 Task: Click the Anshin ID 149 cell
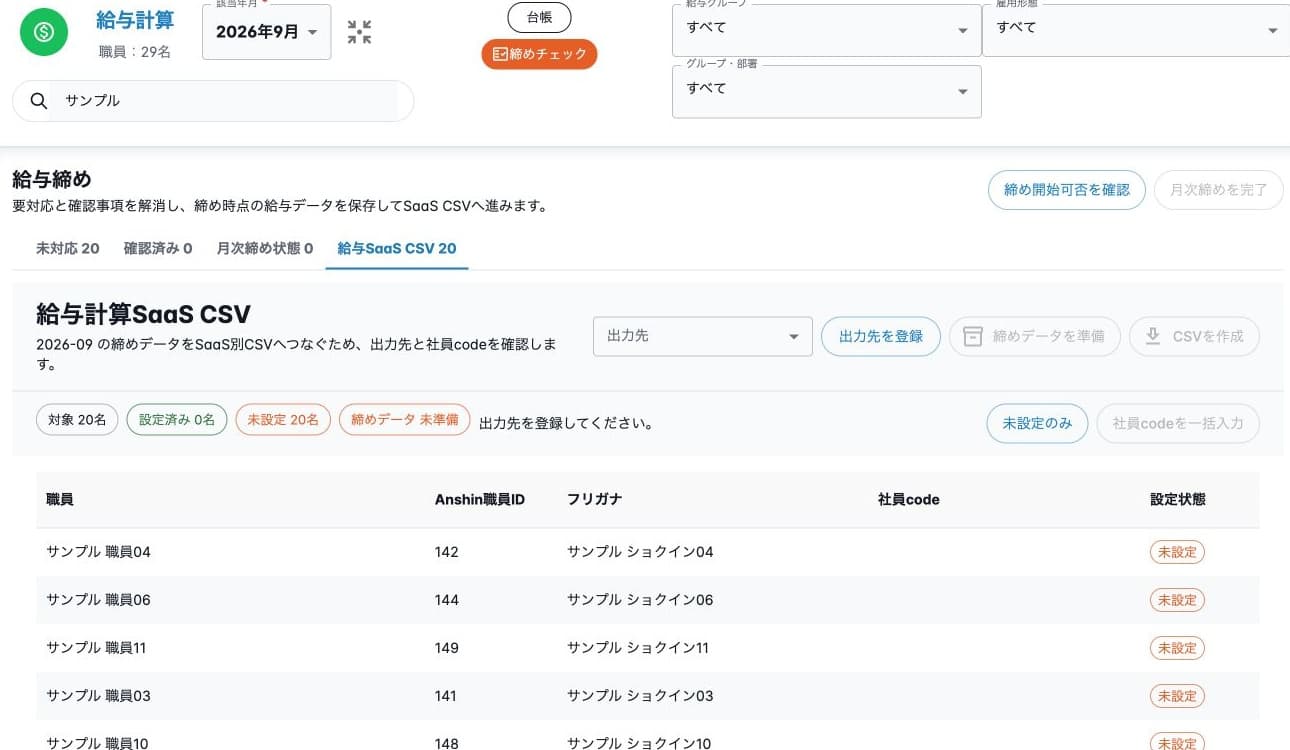pyautogui.click(x=447, y=648)
